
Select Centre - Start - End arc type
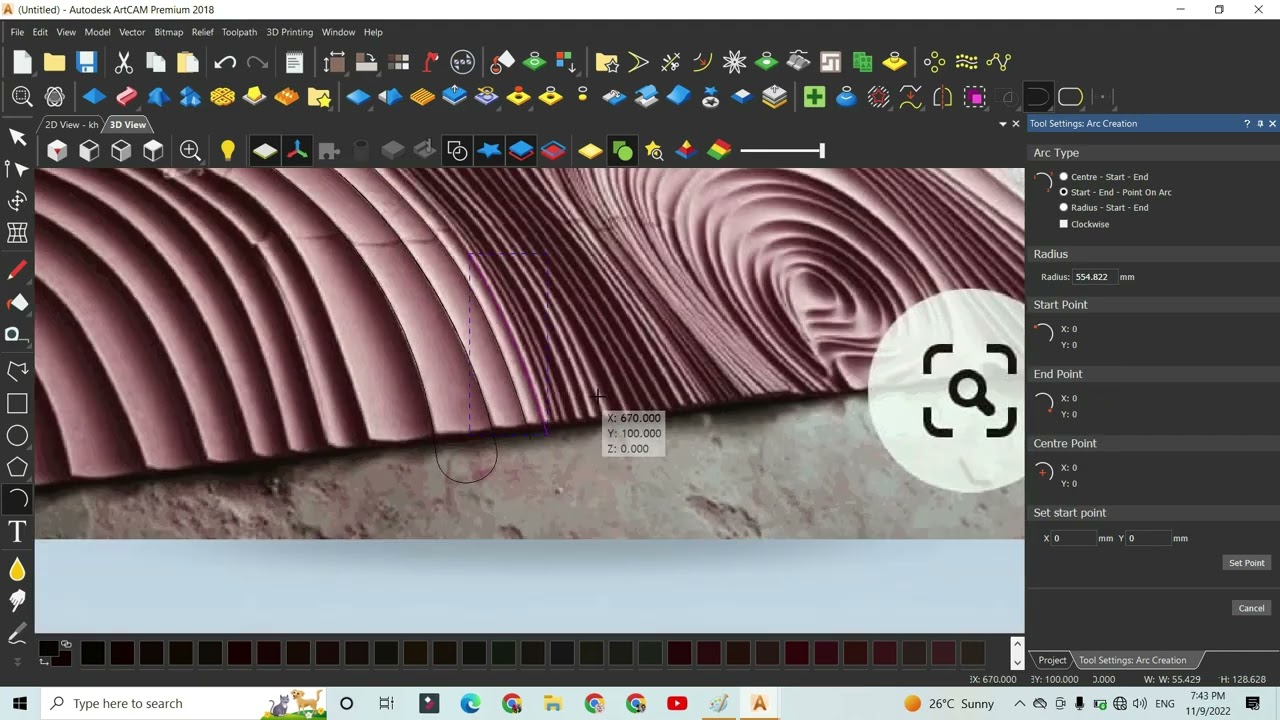coord(1064,177)
